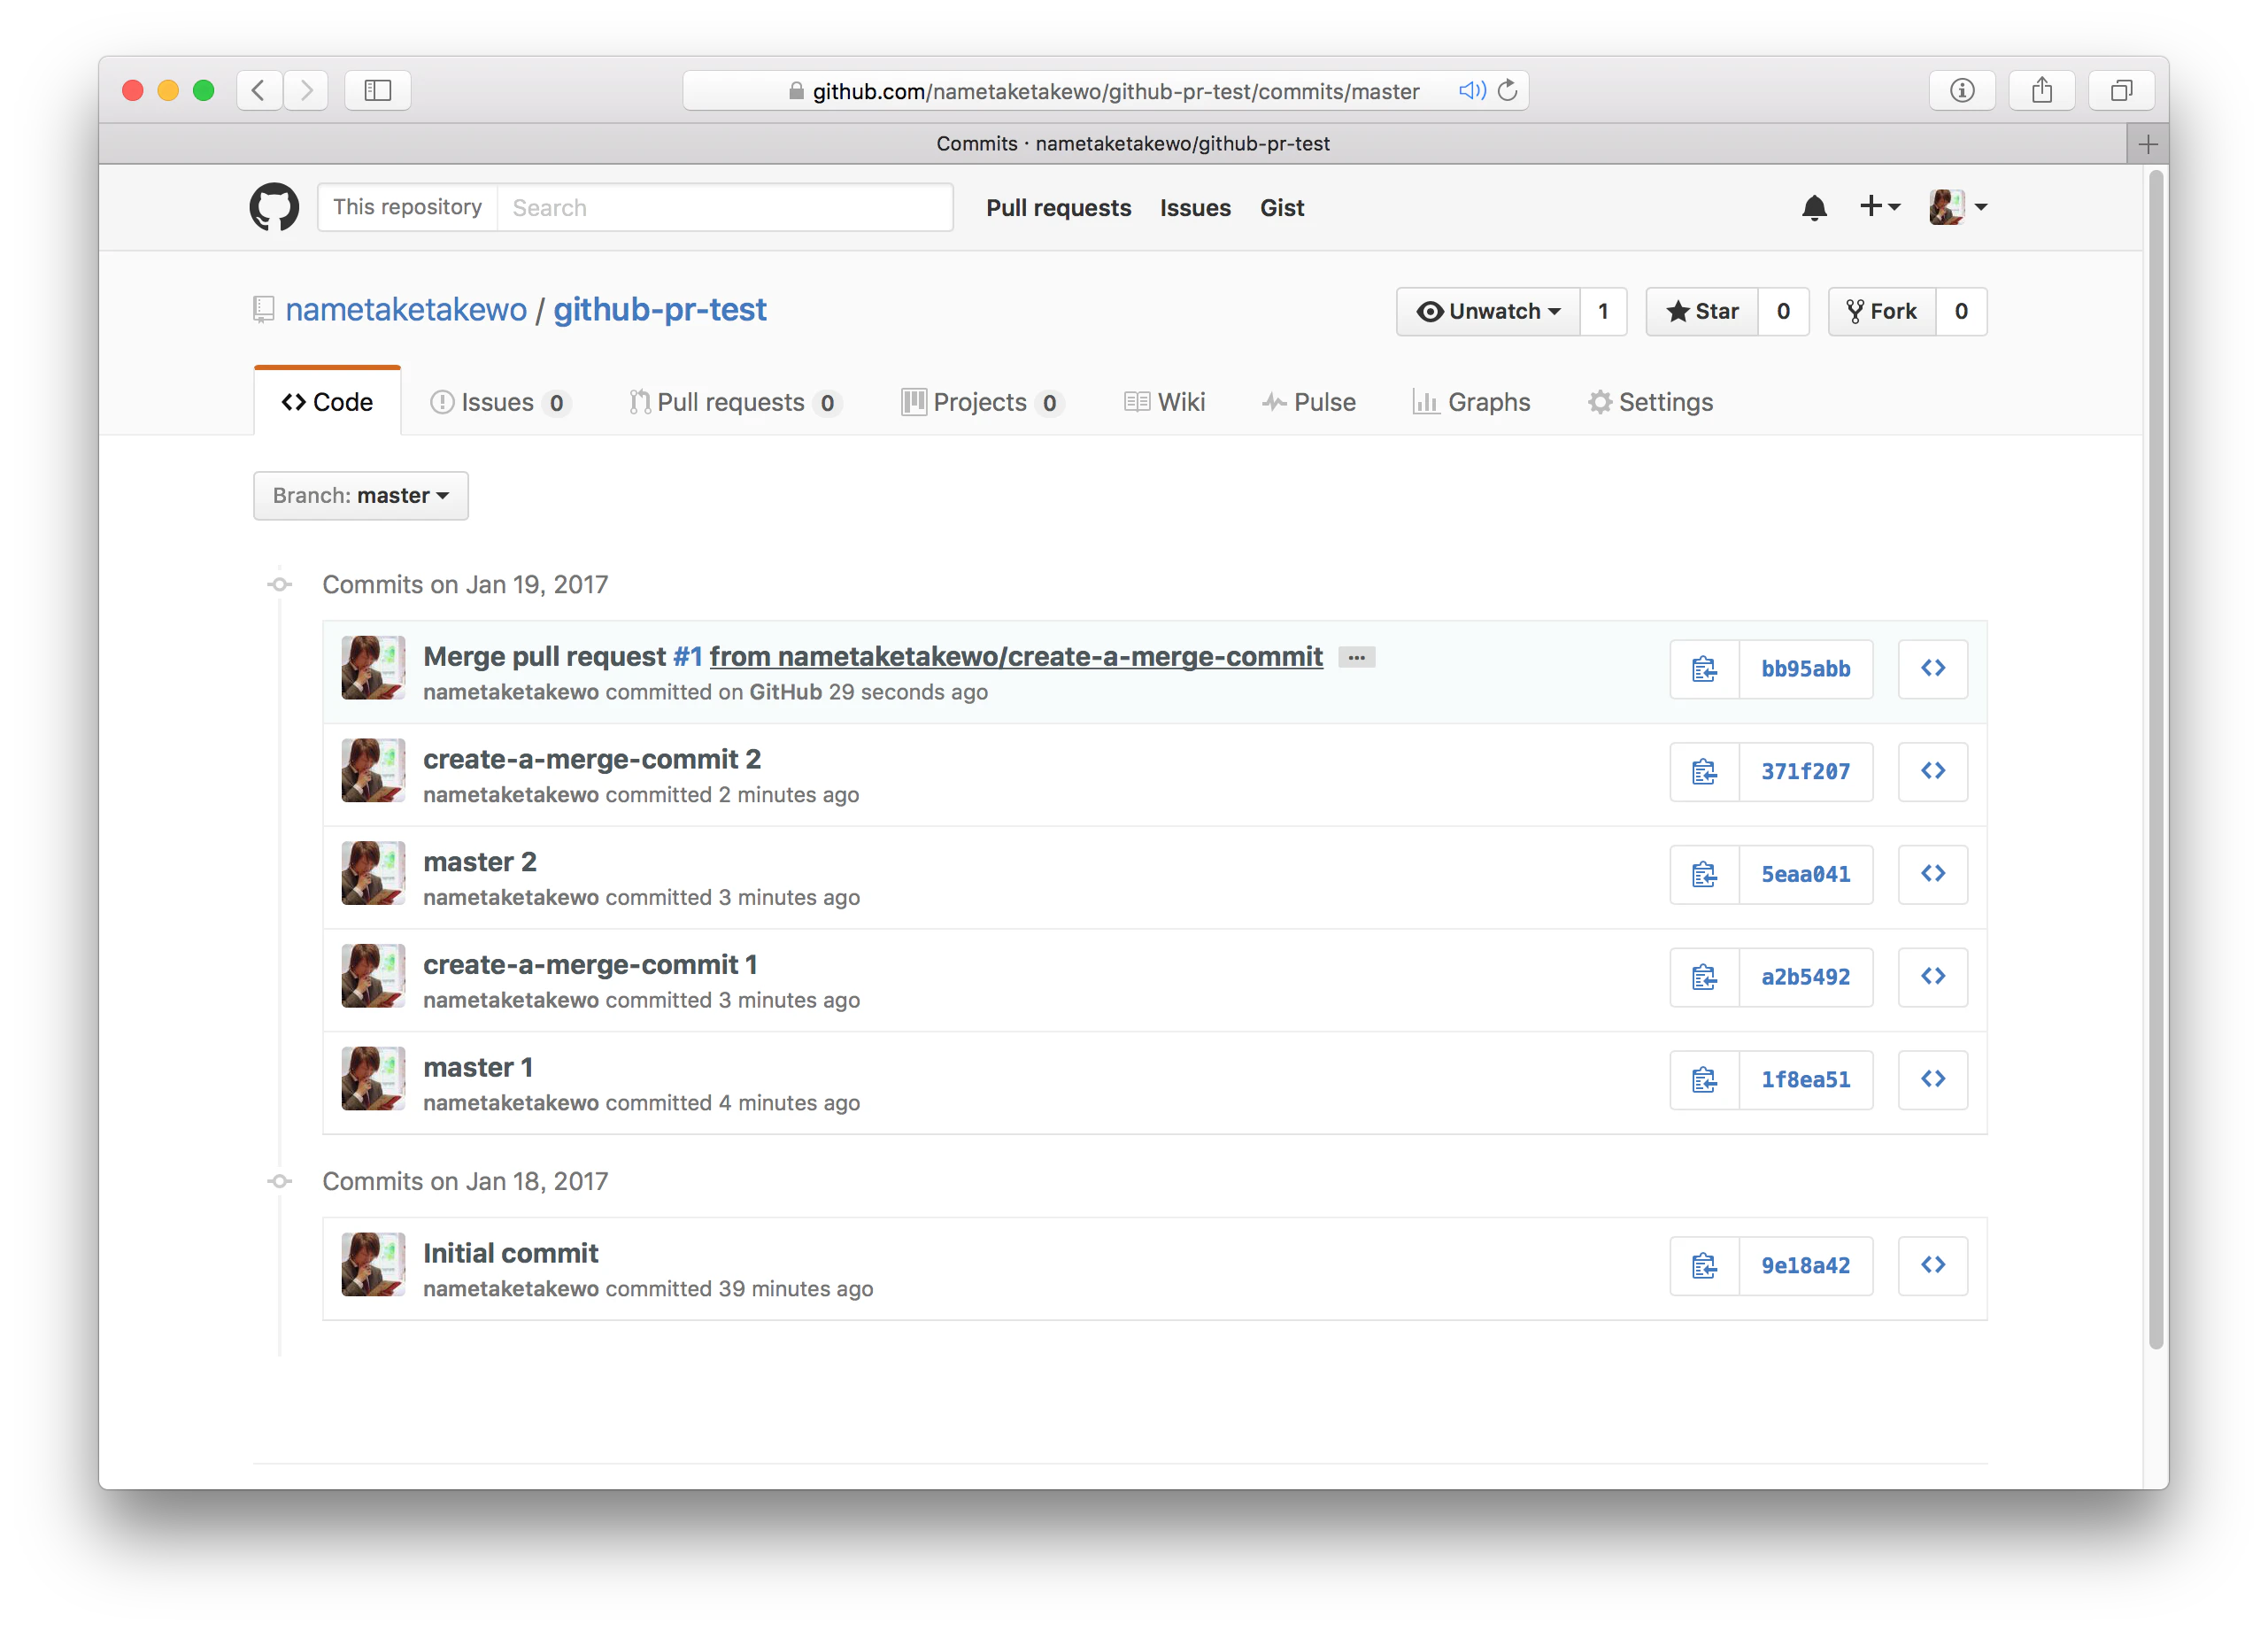2268x1631 pixels.
Task: Open the Wiki tab
Action: tap(1165, 402)
